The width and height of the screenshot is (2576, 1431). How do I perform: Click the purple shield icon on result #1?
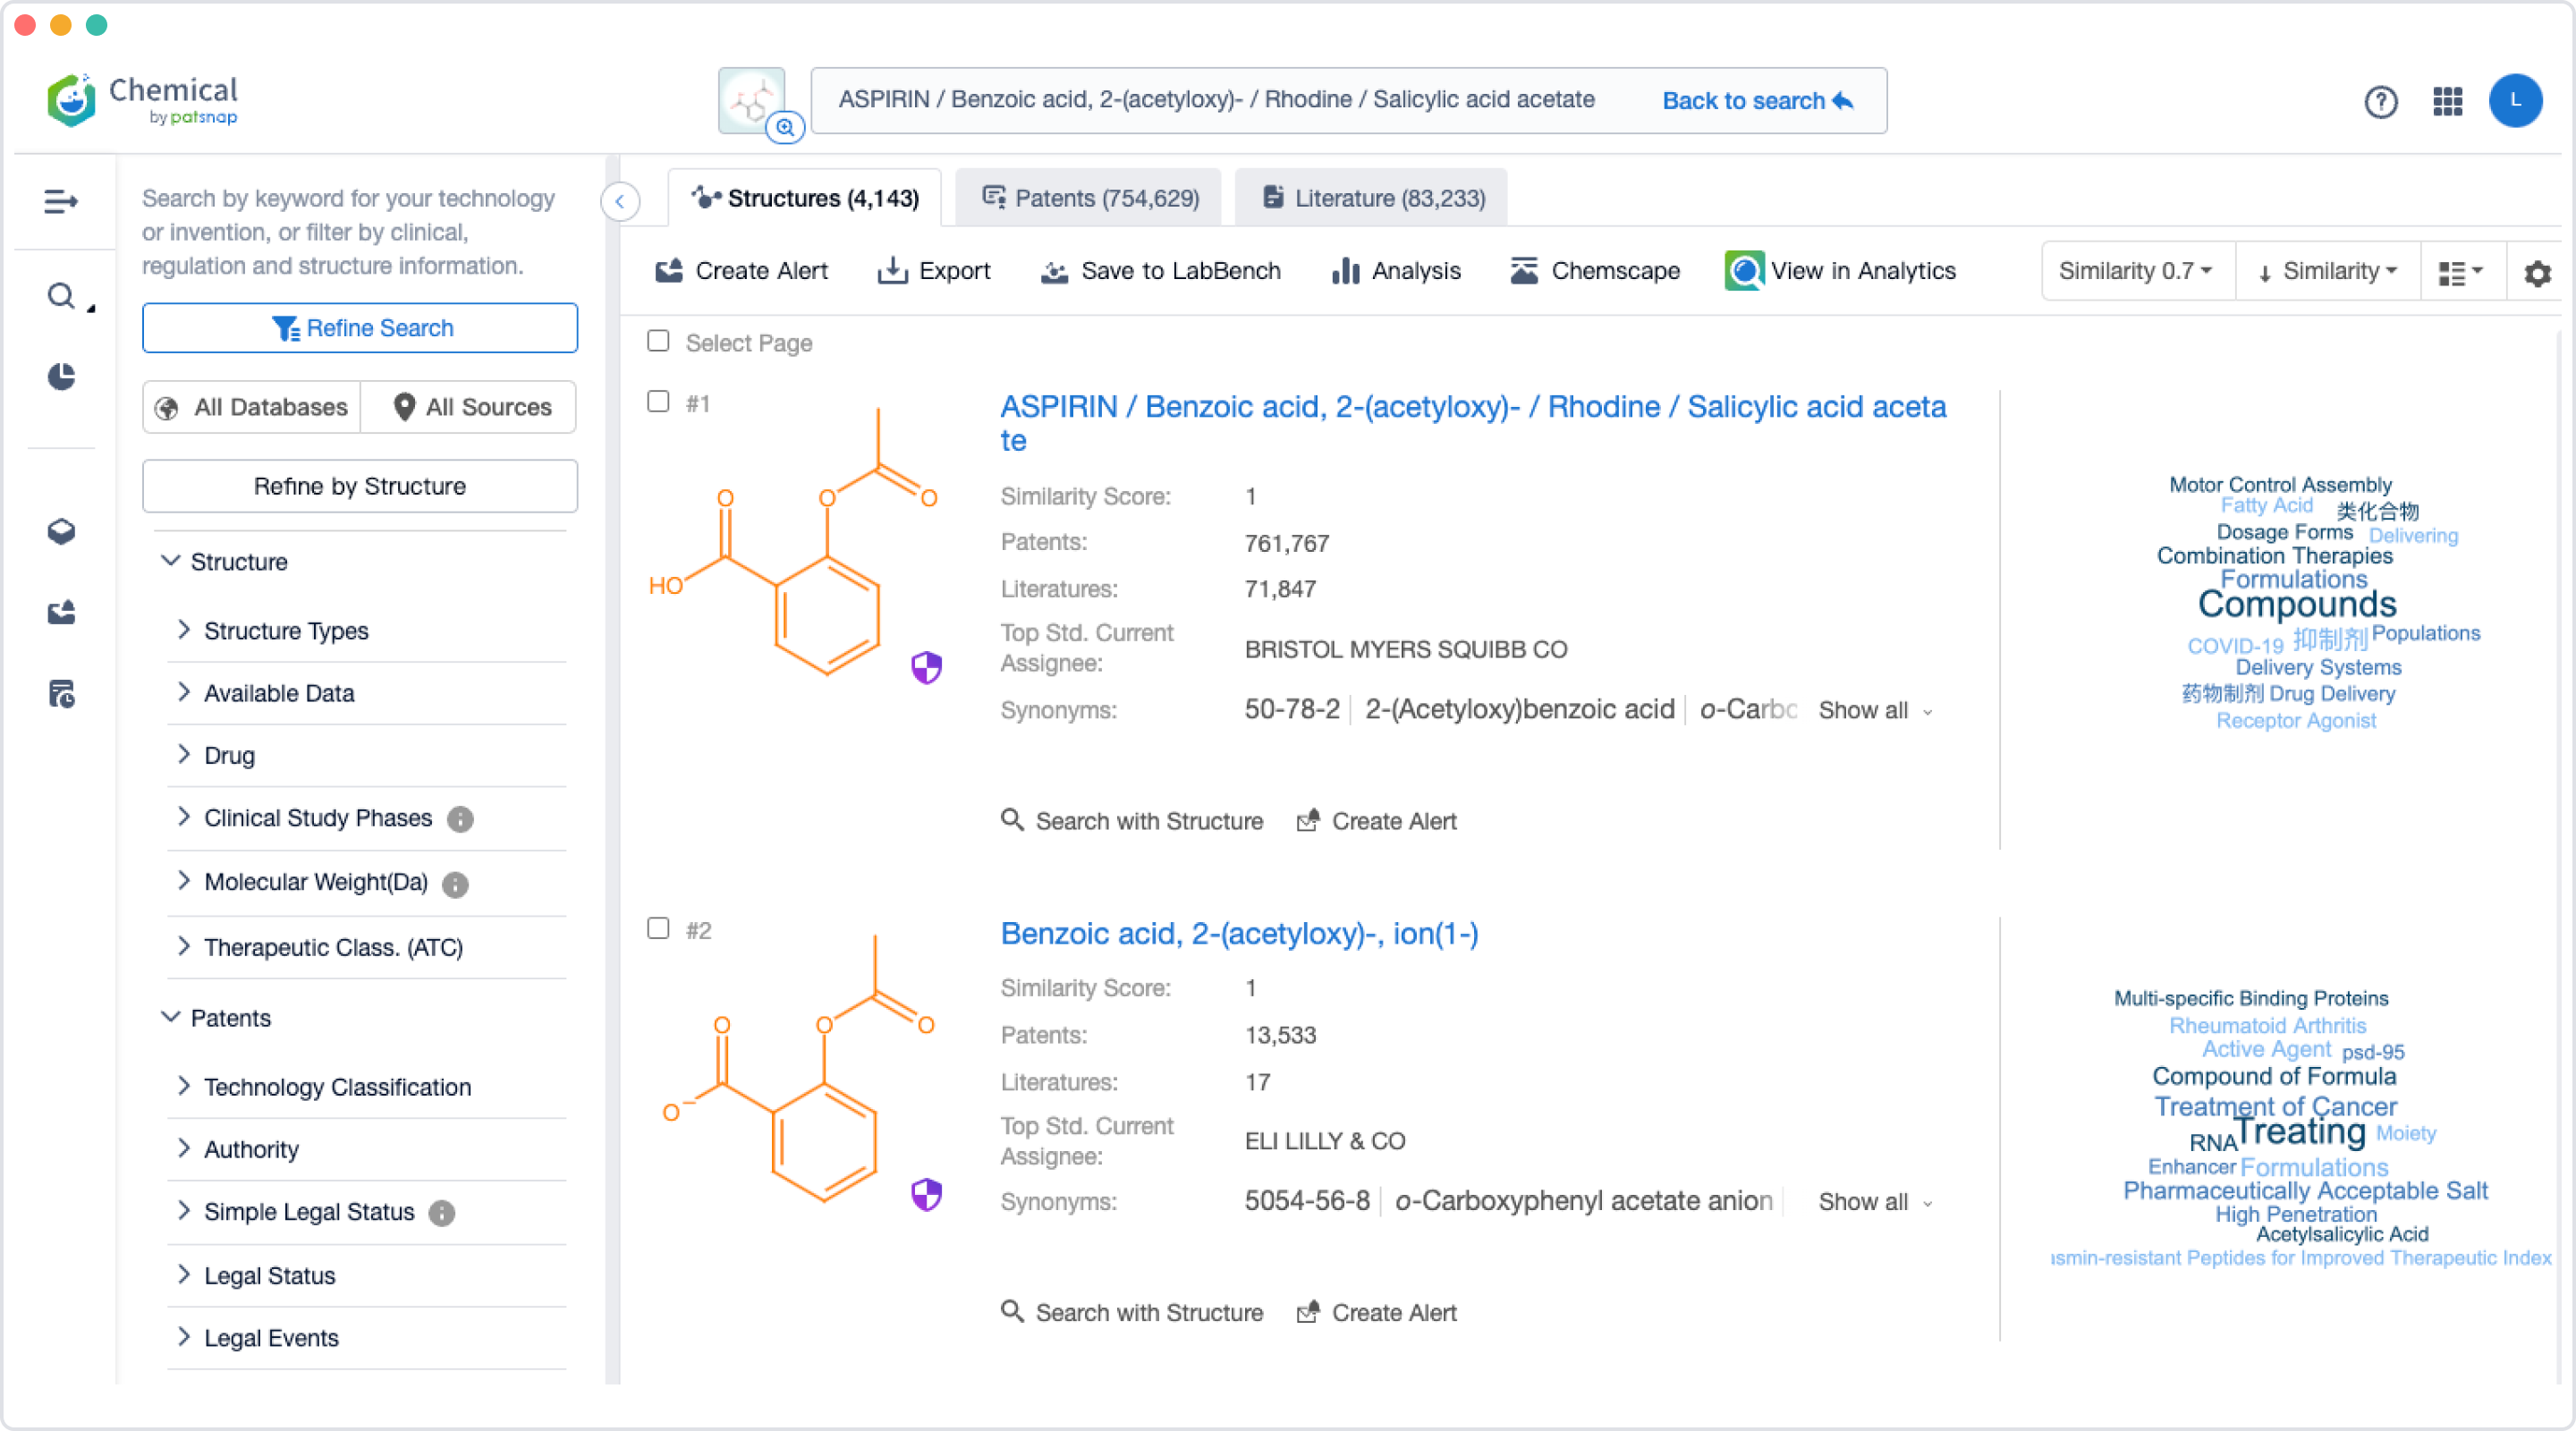click(926, 667)
